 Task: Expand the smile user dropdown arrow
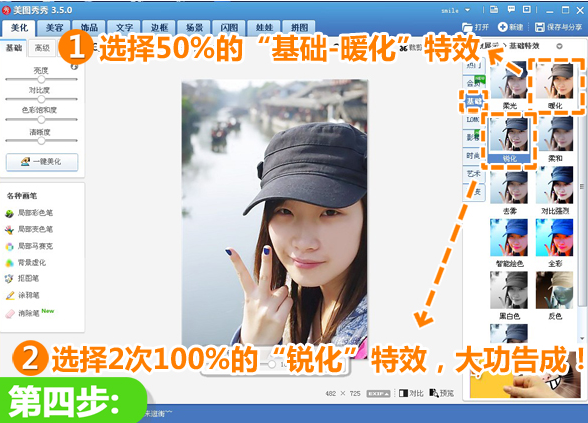pos(467,10)
